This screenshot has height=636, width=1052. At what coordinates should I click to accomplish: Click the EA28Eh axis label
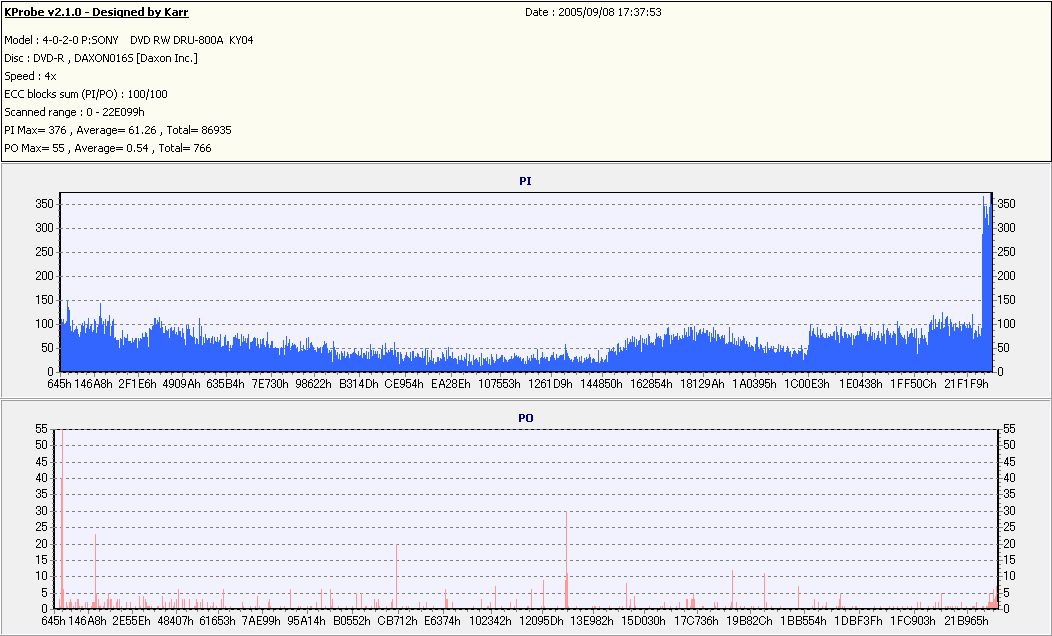click(451, 384)
